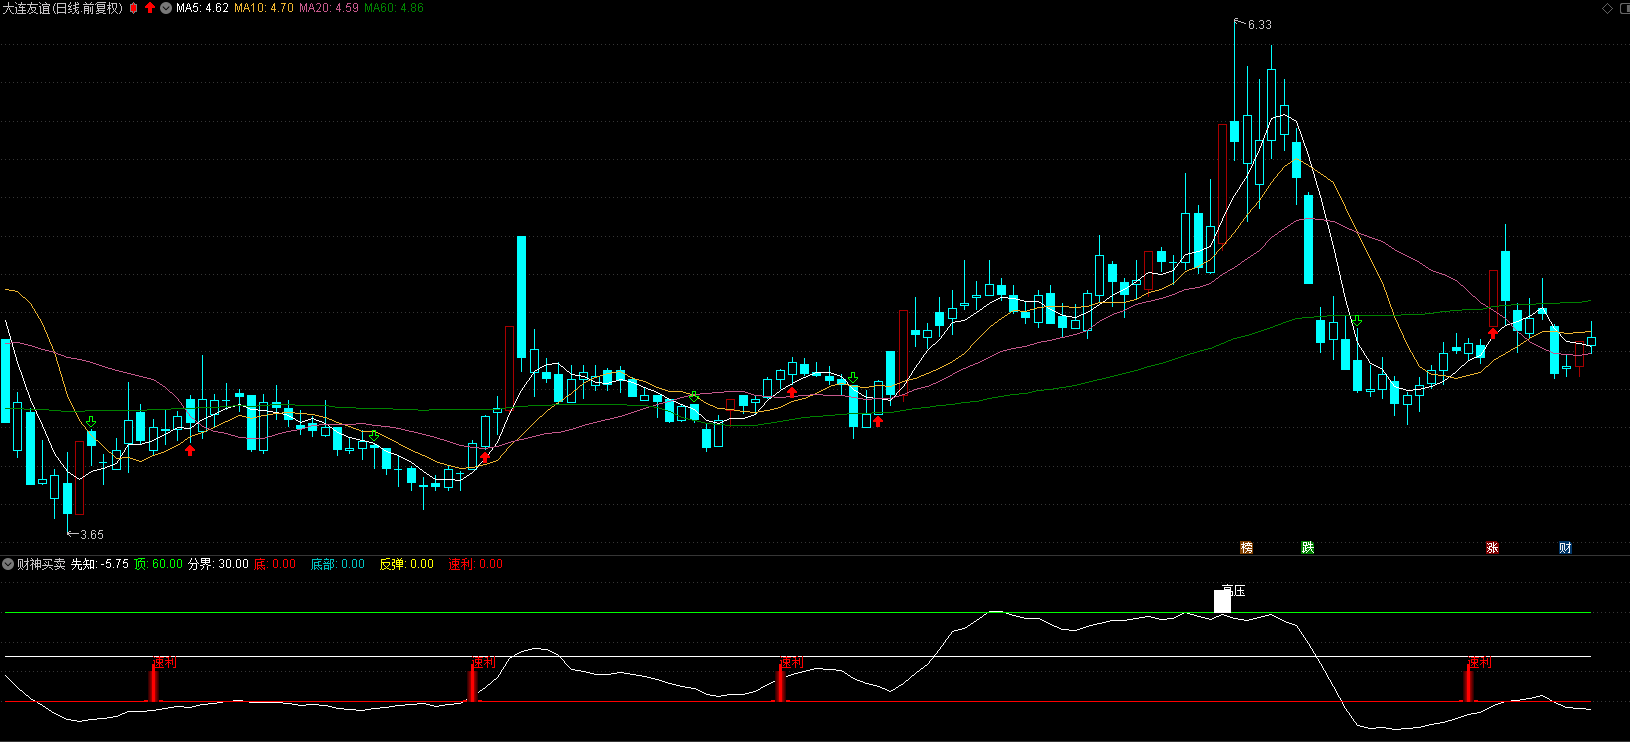Click the green 顶: 60.00 value
1630x742 pixels.
pos(158,564)
